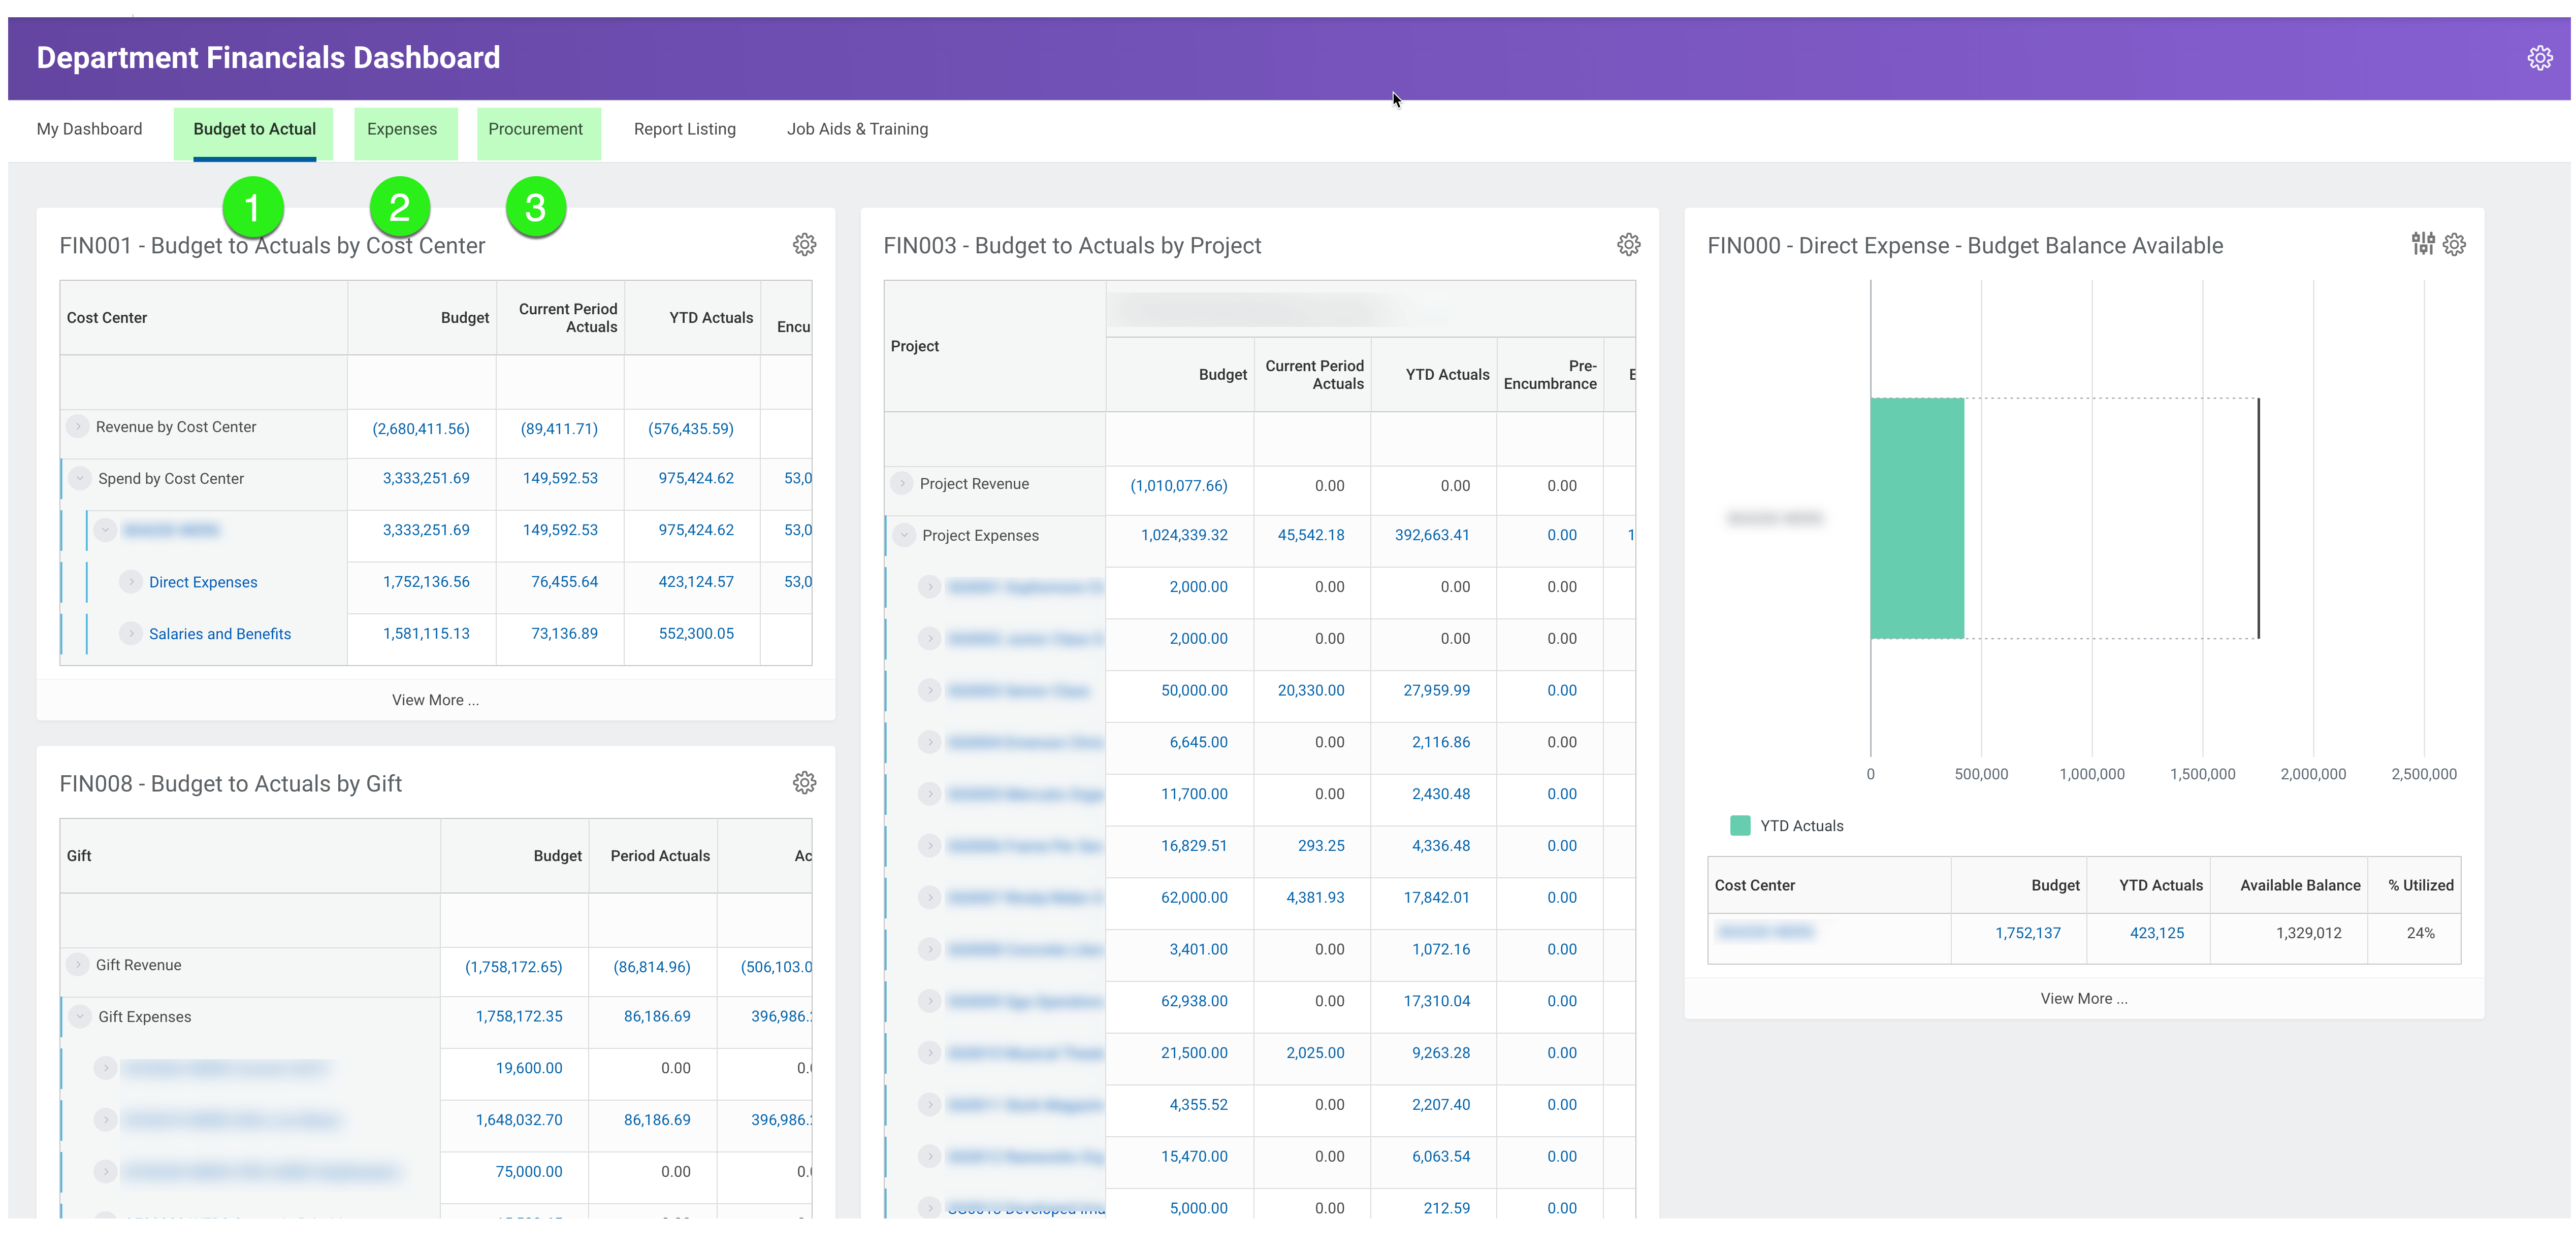Open the Report Listing tab
2576x1253 pixels.
[684, 129]
